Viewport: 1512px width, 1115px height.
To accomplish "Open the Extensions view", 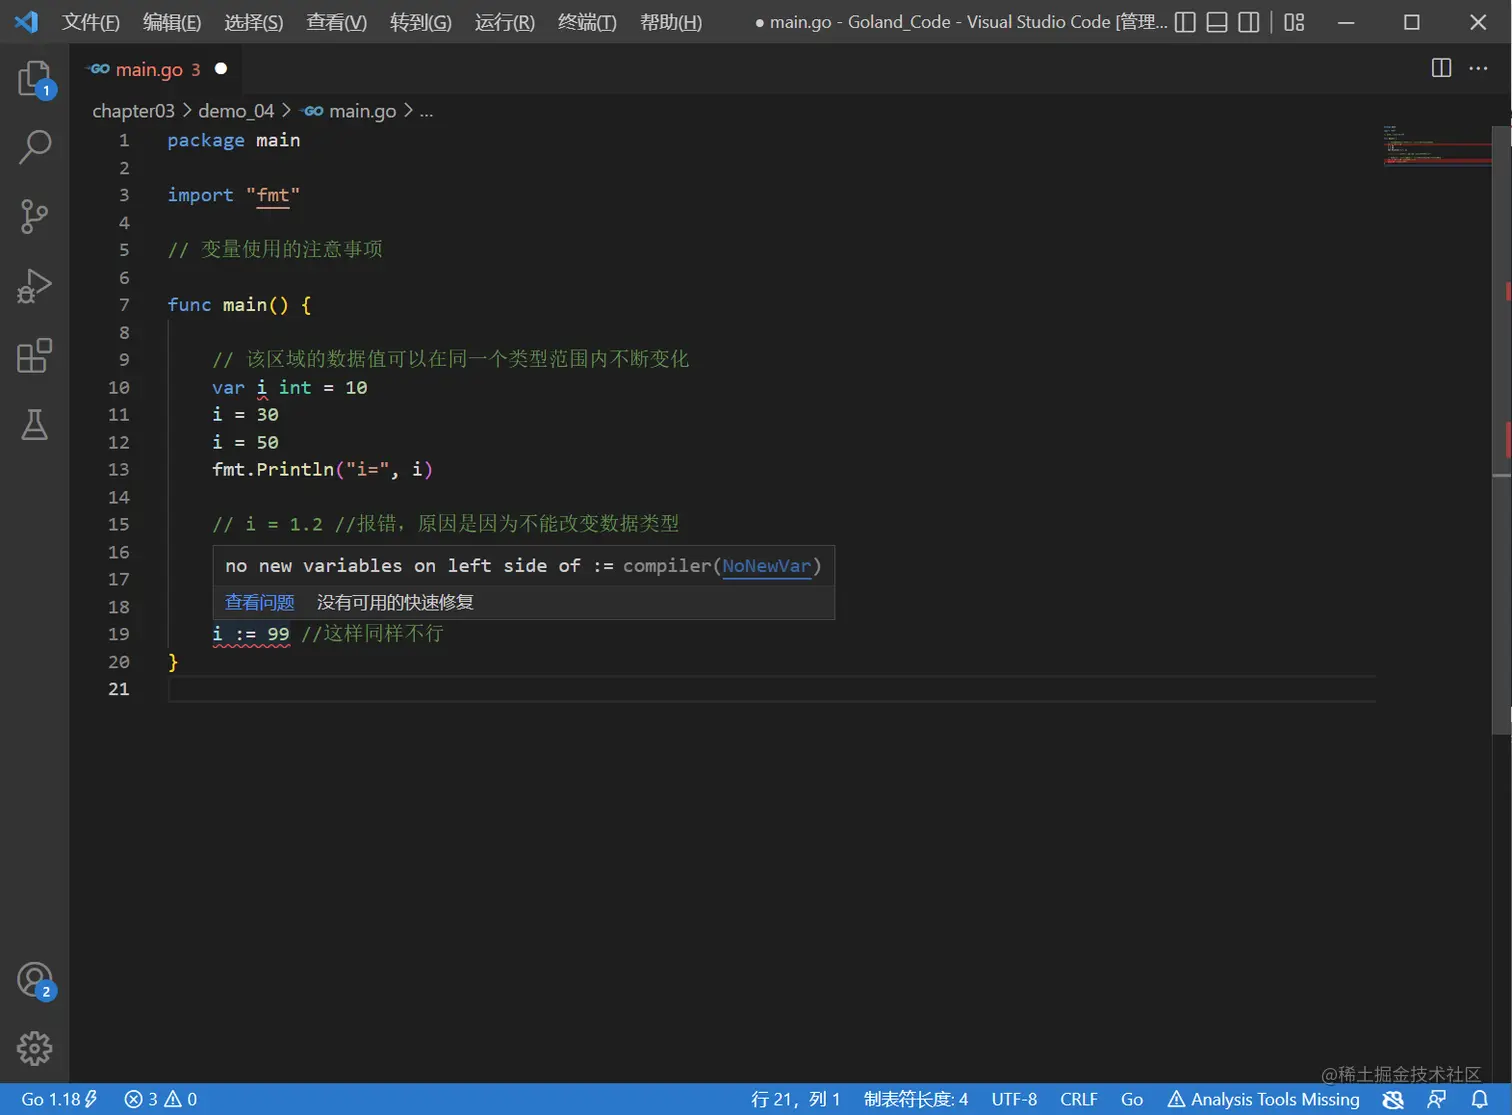I will 35,355.
